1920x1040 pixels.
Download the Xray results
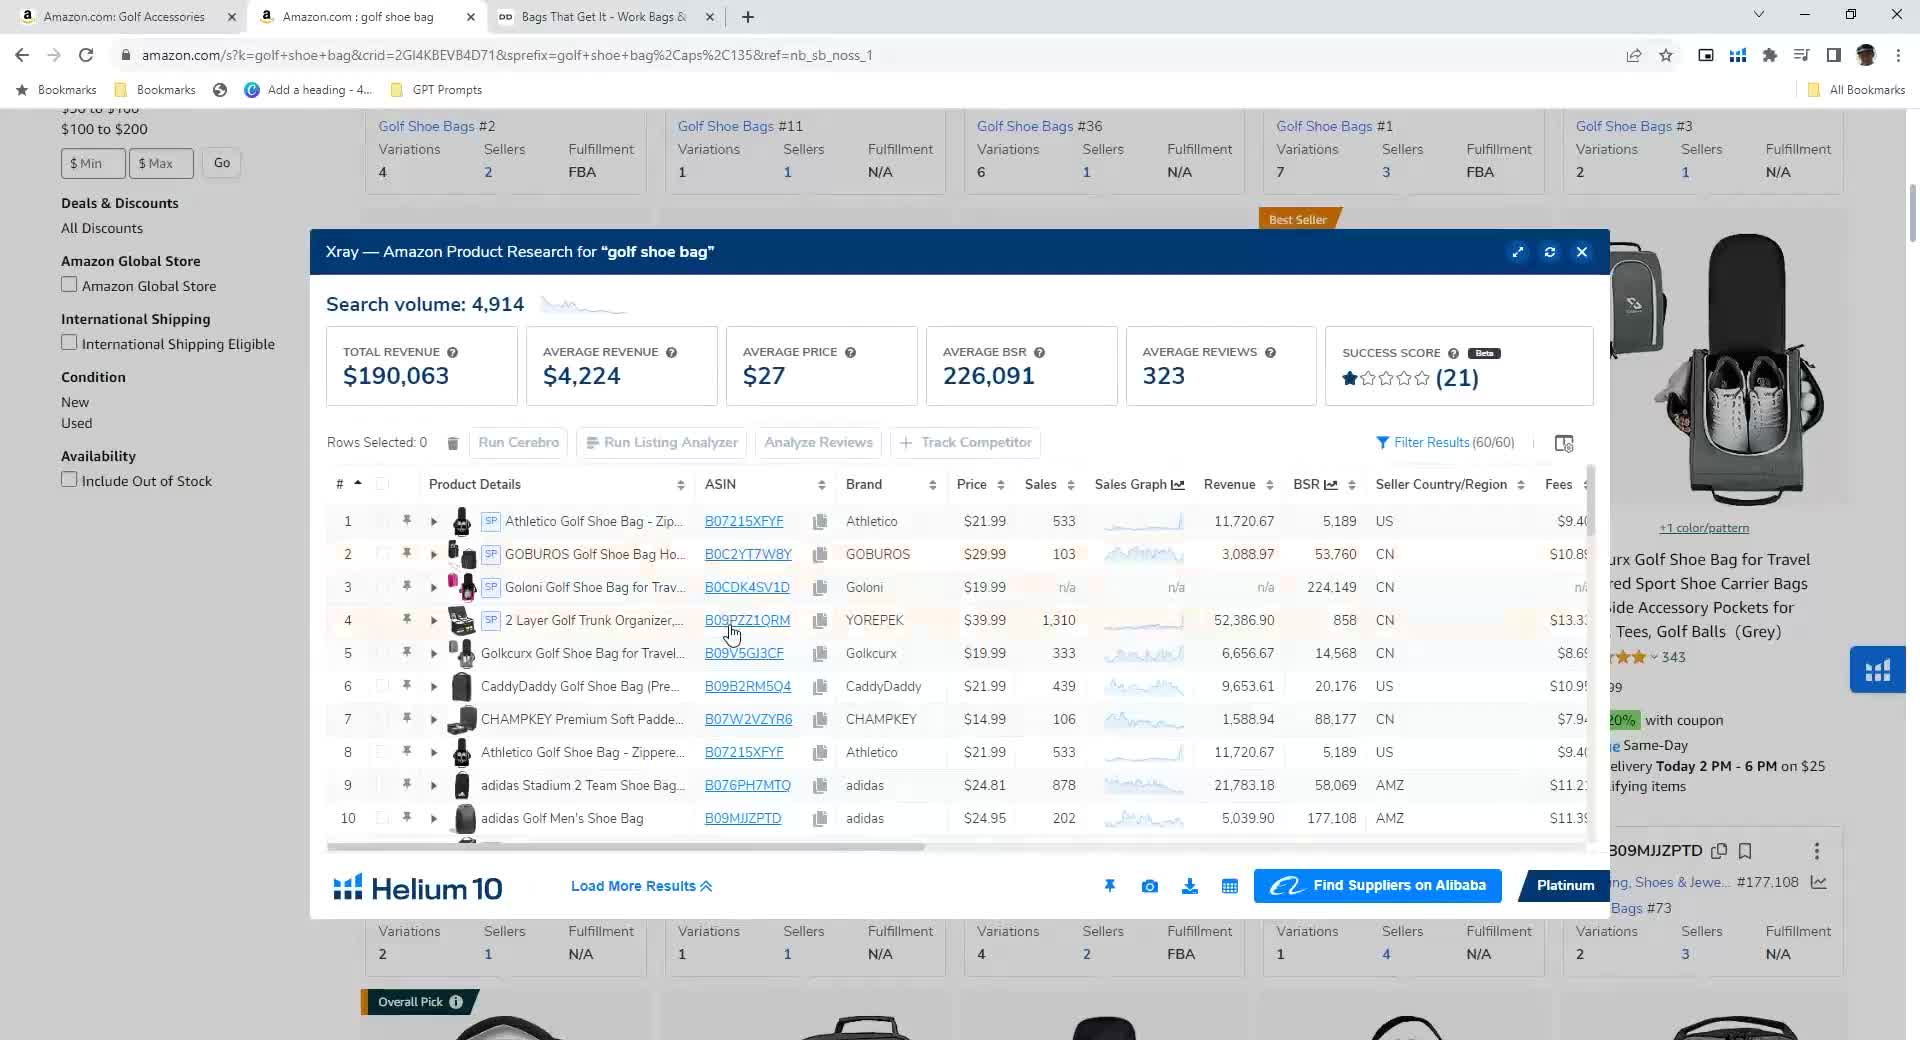coord(1189,886)
